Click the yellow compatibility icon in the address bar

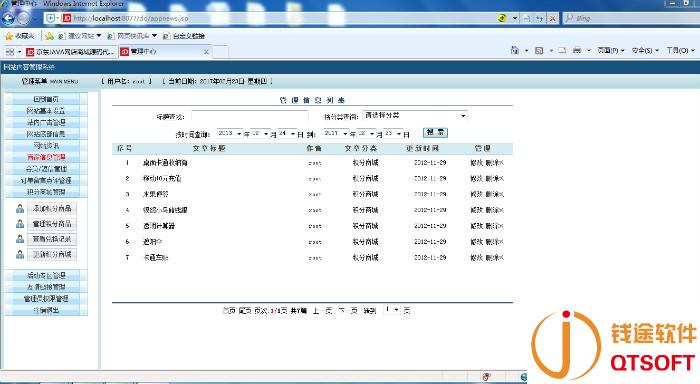click(x=502, y=18)
